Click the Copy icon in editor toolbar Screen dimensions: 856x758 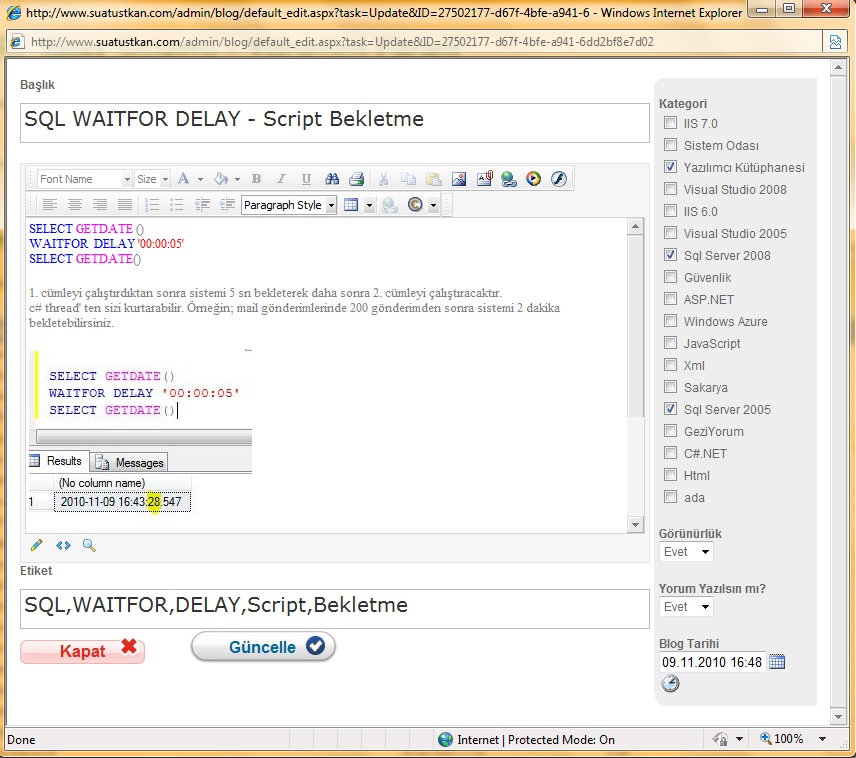click(408, 179)
